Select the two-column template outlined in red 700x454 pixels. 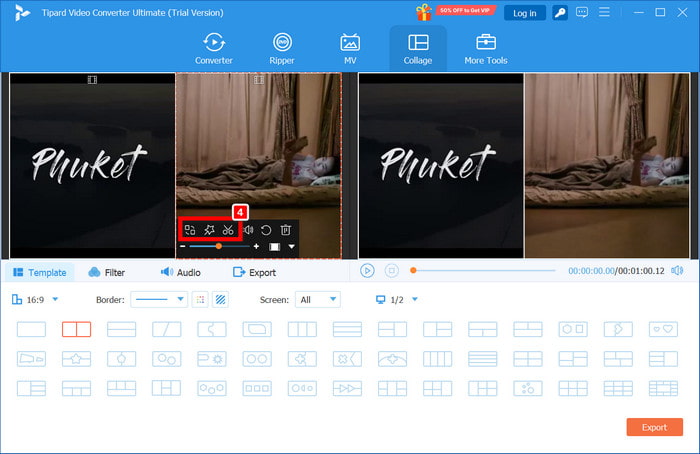click(x=76, y=329)
